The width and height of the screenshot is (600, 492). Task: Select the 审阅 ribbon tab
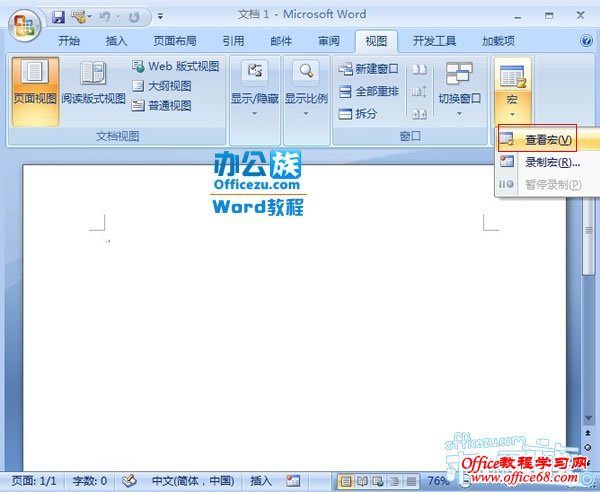328,41
